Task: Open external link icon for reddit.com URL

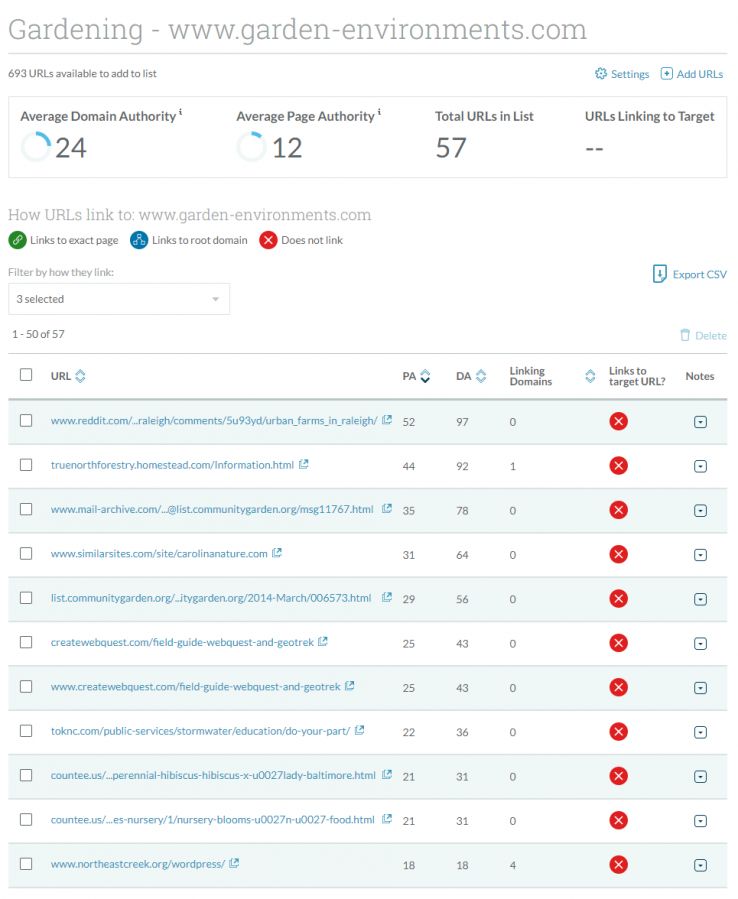Action: click(x=387, y=421)
